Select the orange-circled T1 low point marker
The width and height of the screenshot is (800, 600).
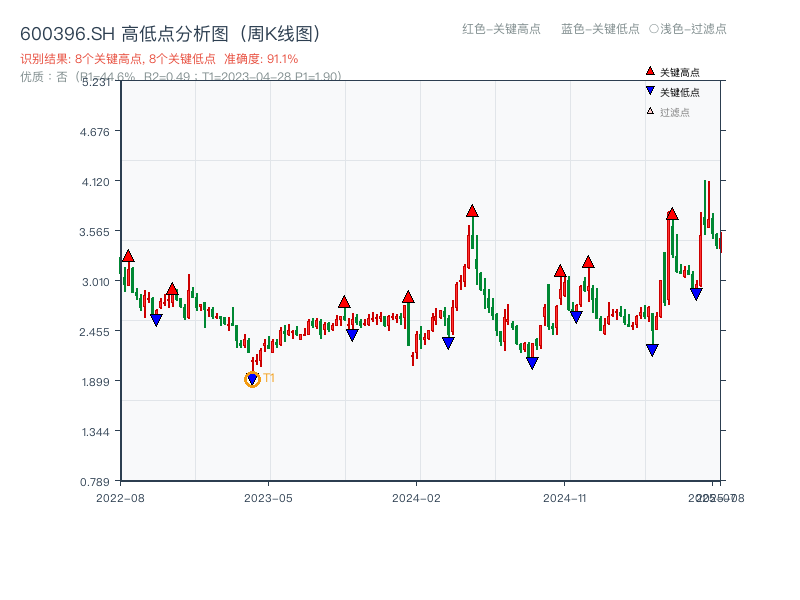point(252,379)
